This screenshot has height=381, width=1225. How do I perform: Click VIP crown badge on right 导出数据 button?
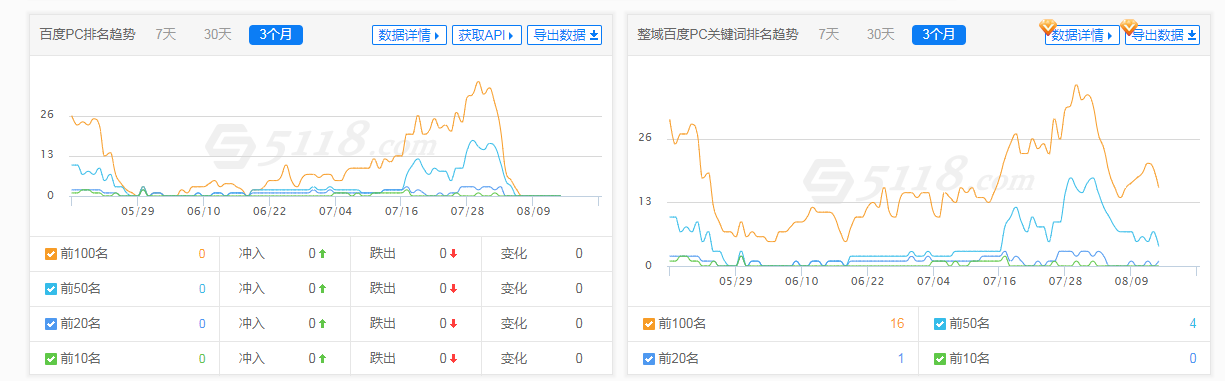point(1130,27)
